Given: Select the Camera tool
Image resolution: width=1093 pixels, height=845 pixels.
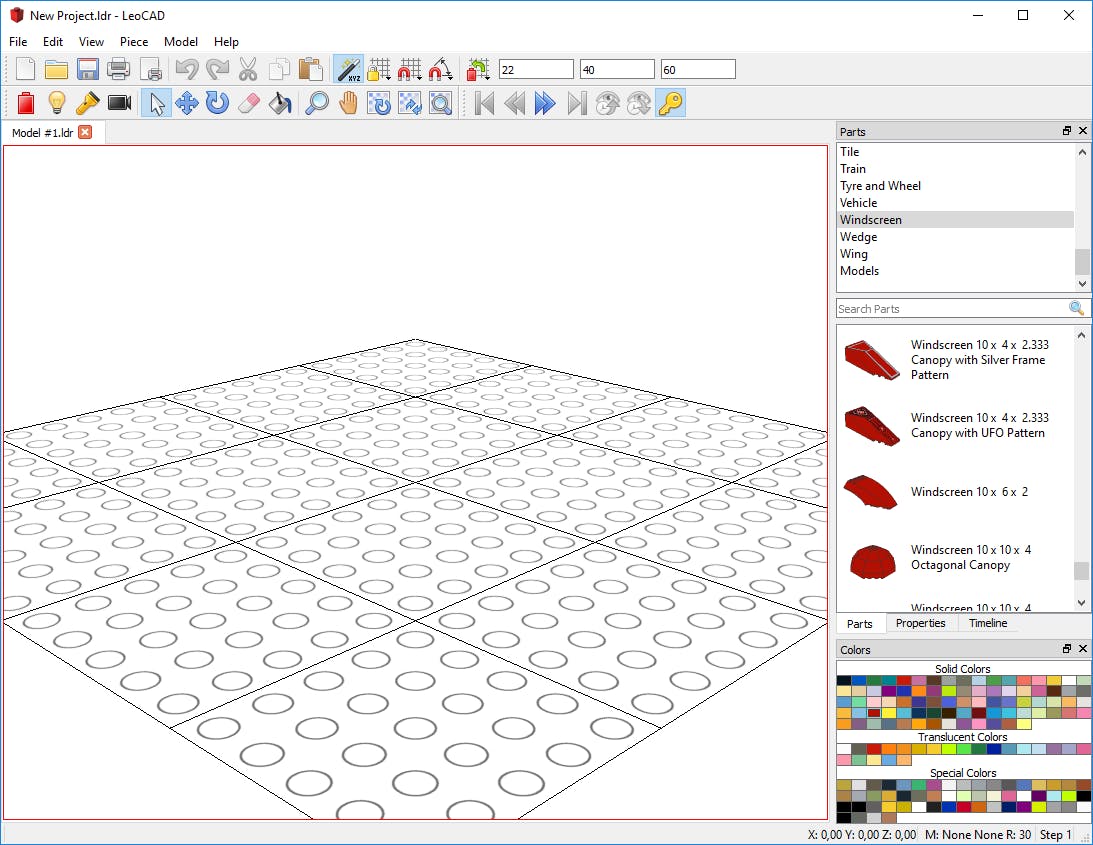Looking at the screenshot, I should [x=120, y=103].
